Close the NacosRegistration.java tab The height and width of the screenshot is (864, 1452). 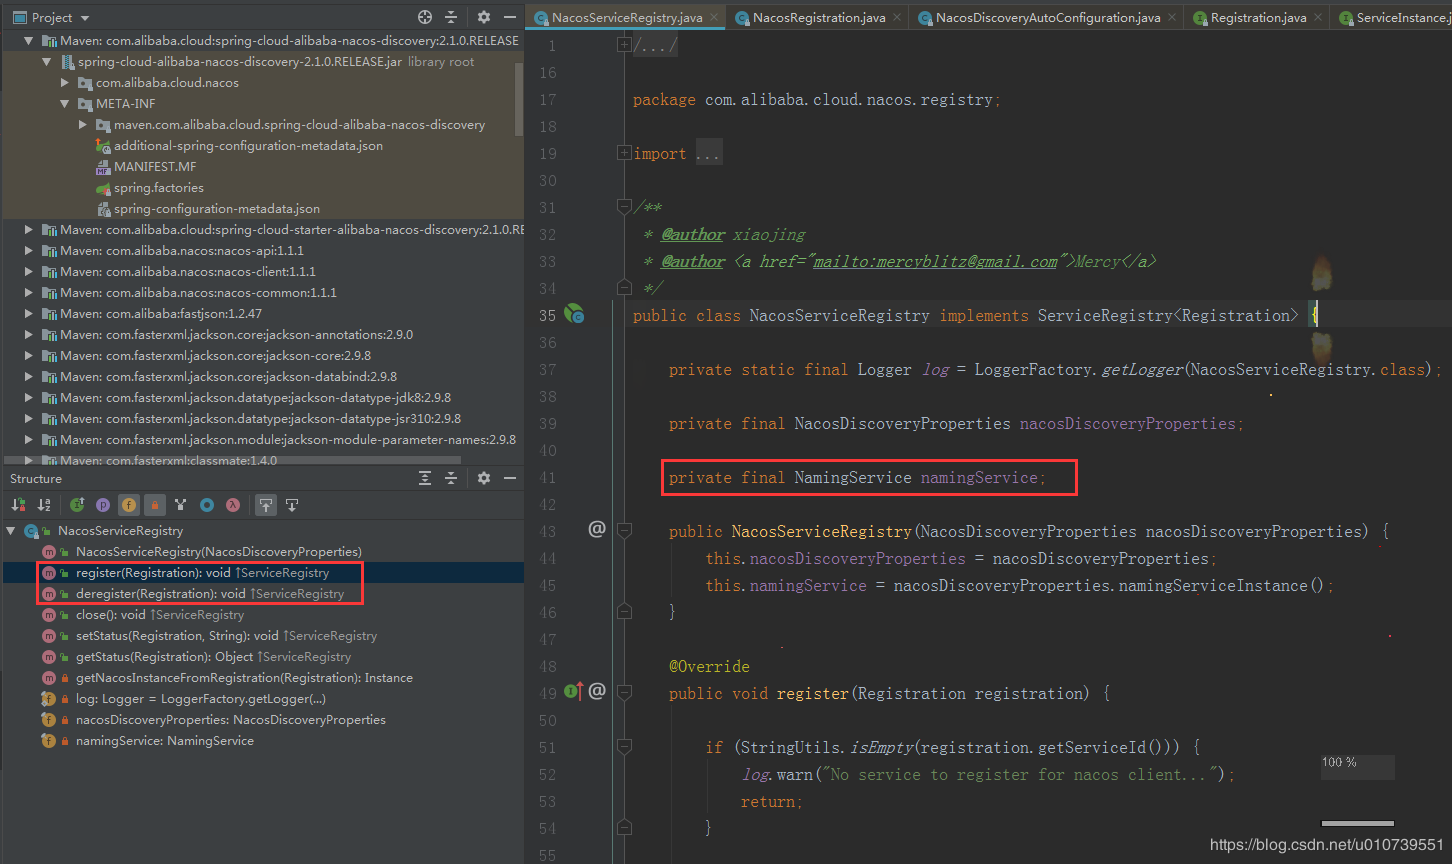click(896, 18)
